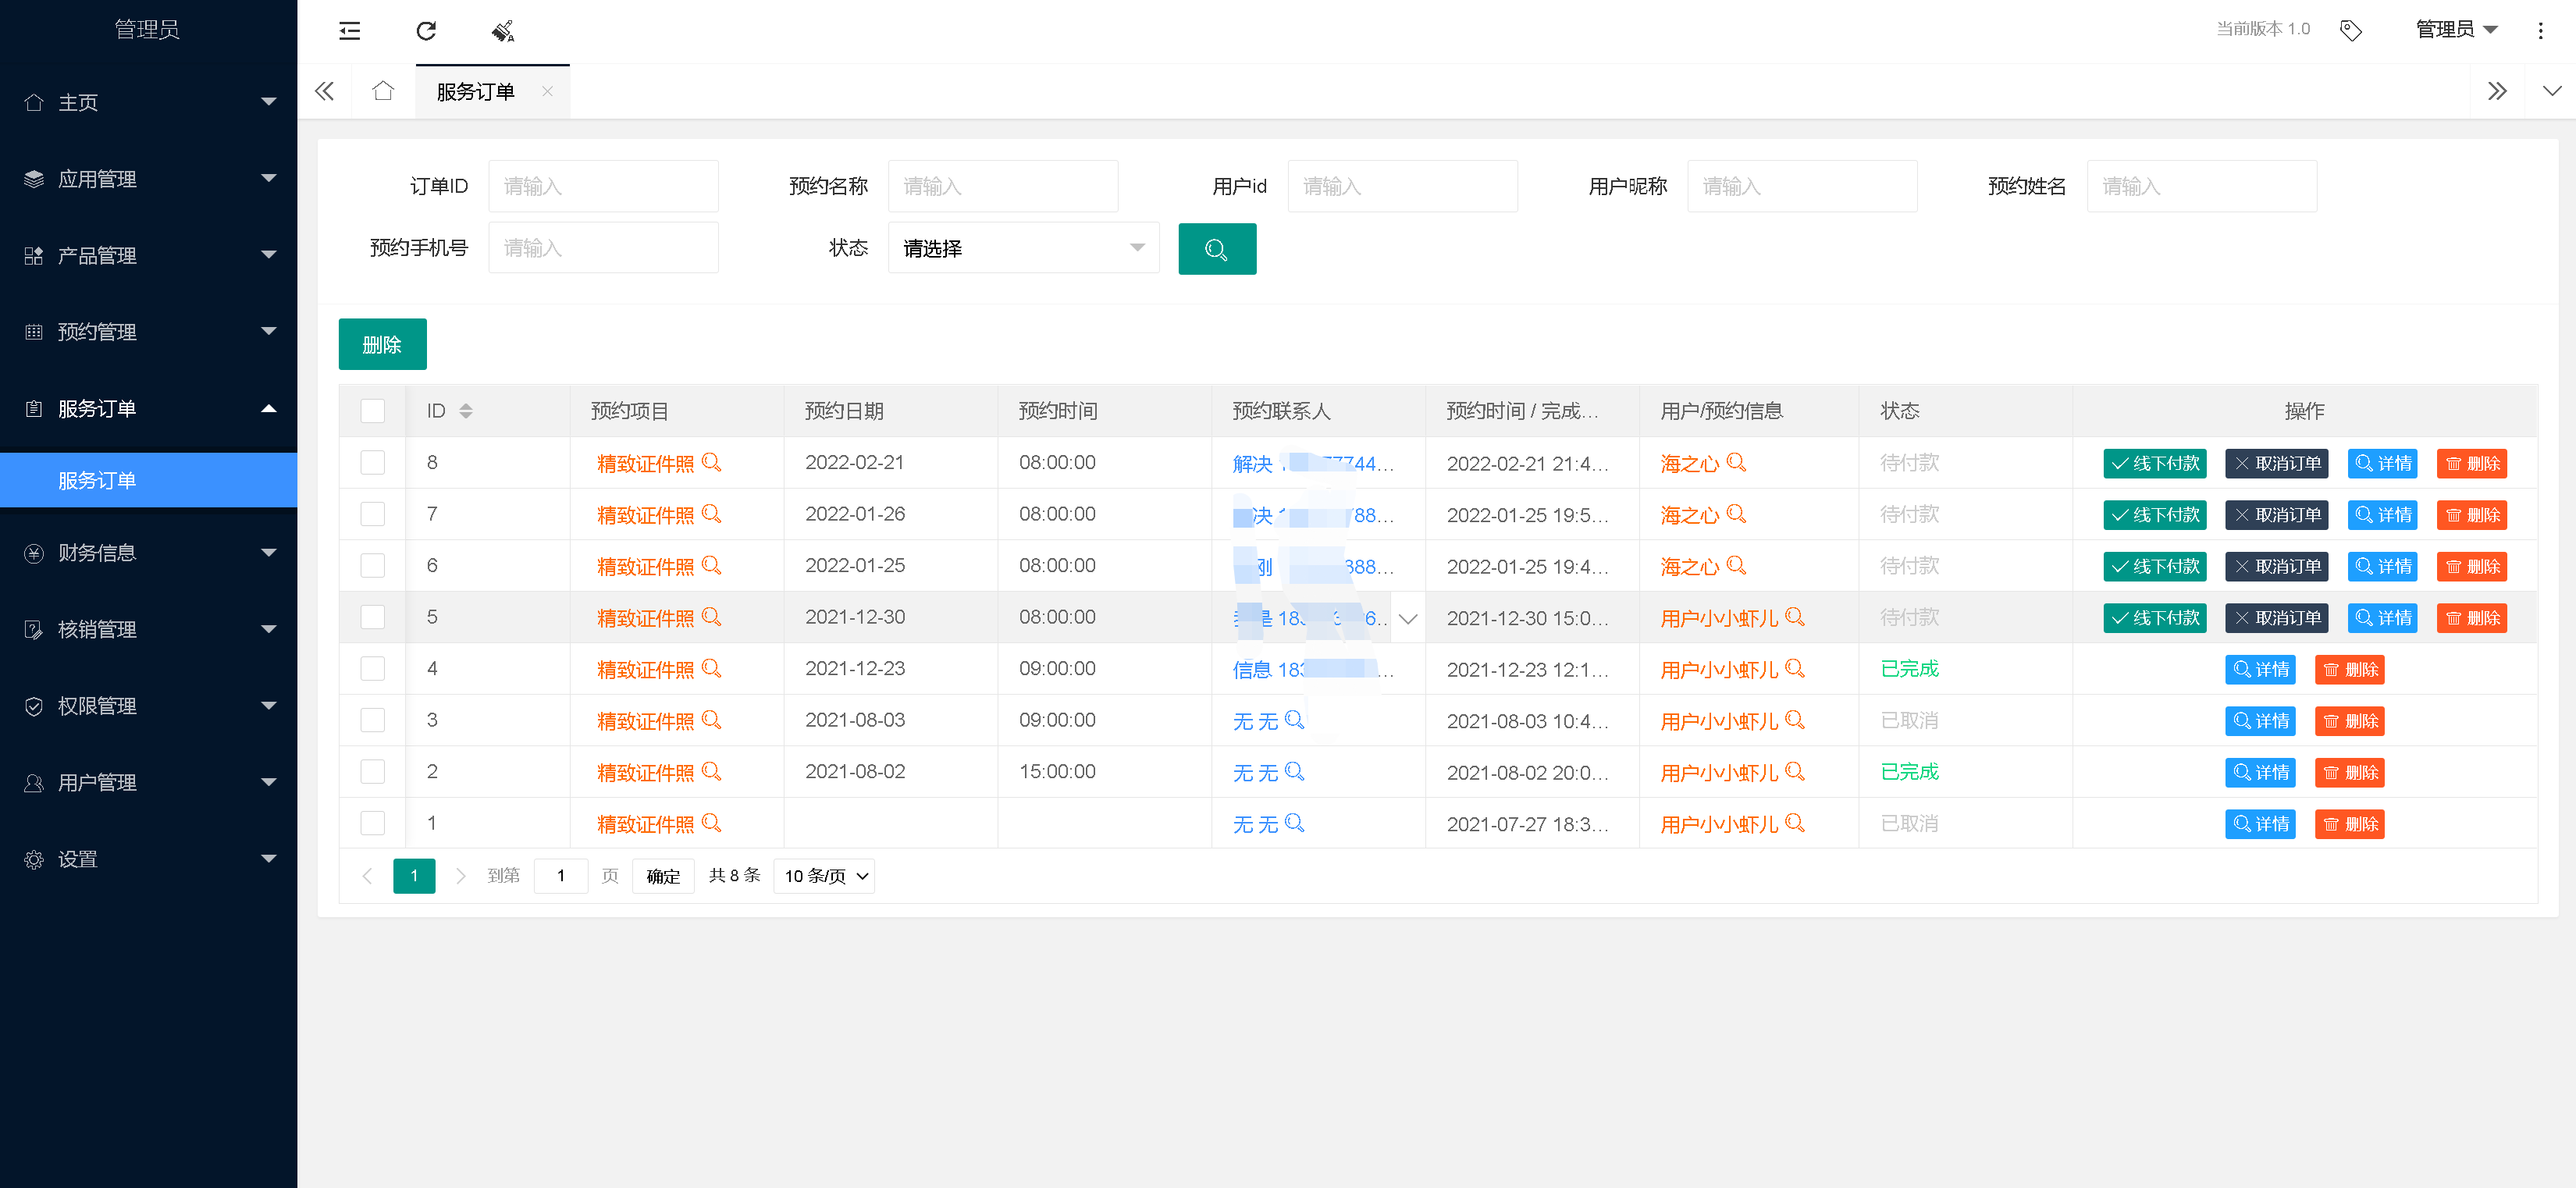Click 取消订单 for order ID 7
2576x1188 pixels.
pyautogui.click(x=2276, y=515)
